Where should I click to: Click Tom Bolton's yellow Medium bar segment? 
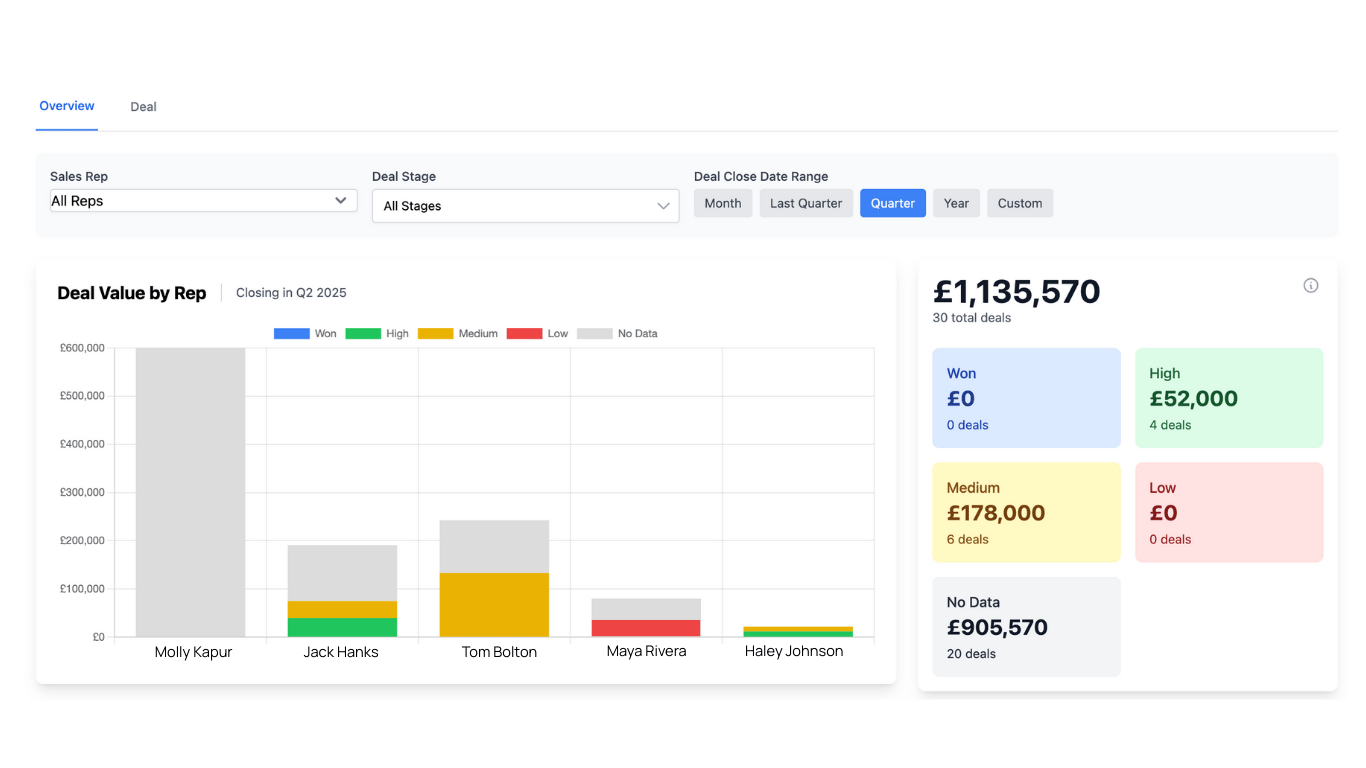point(495,605)
